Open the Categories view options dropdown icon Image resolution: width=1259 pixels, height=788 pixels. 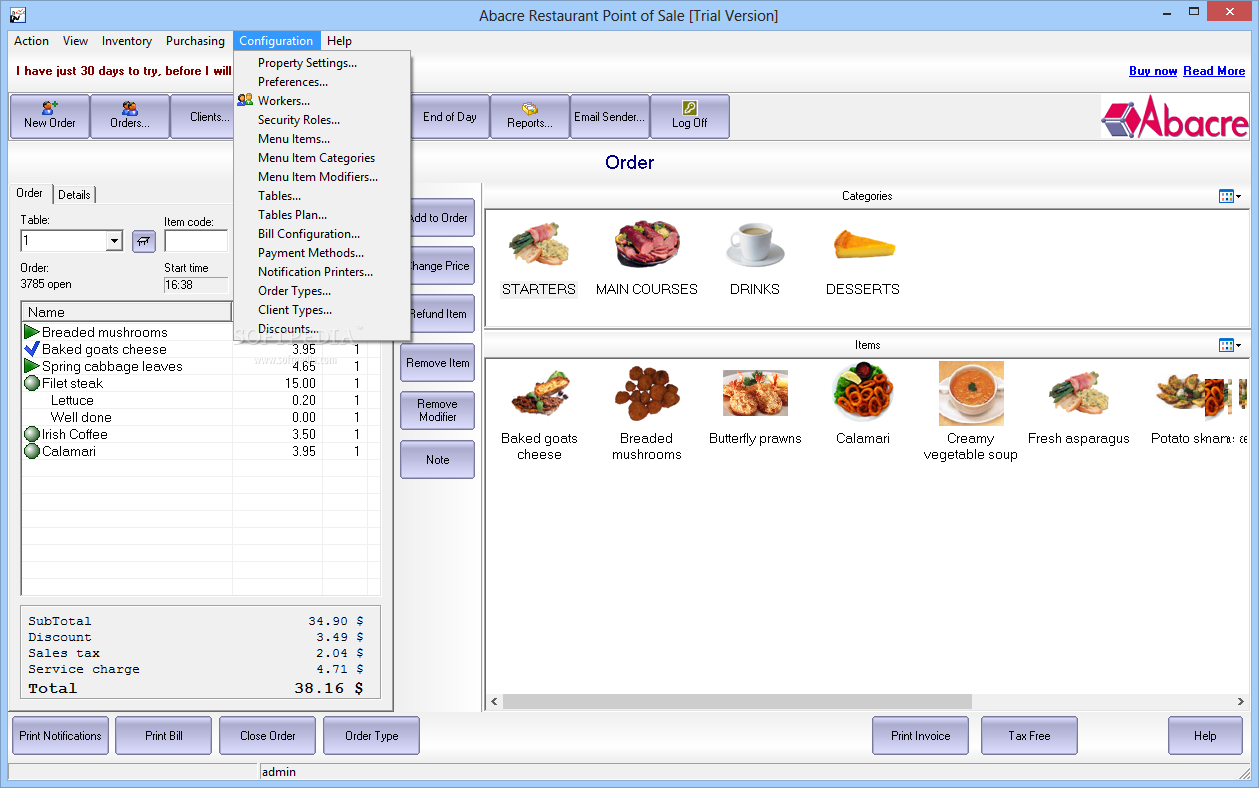click(x=1230, y=196)
